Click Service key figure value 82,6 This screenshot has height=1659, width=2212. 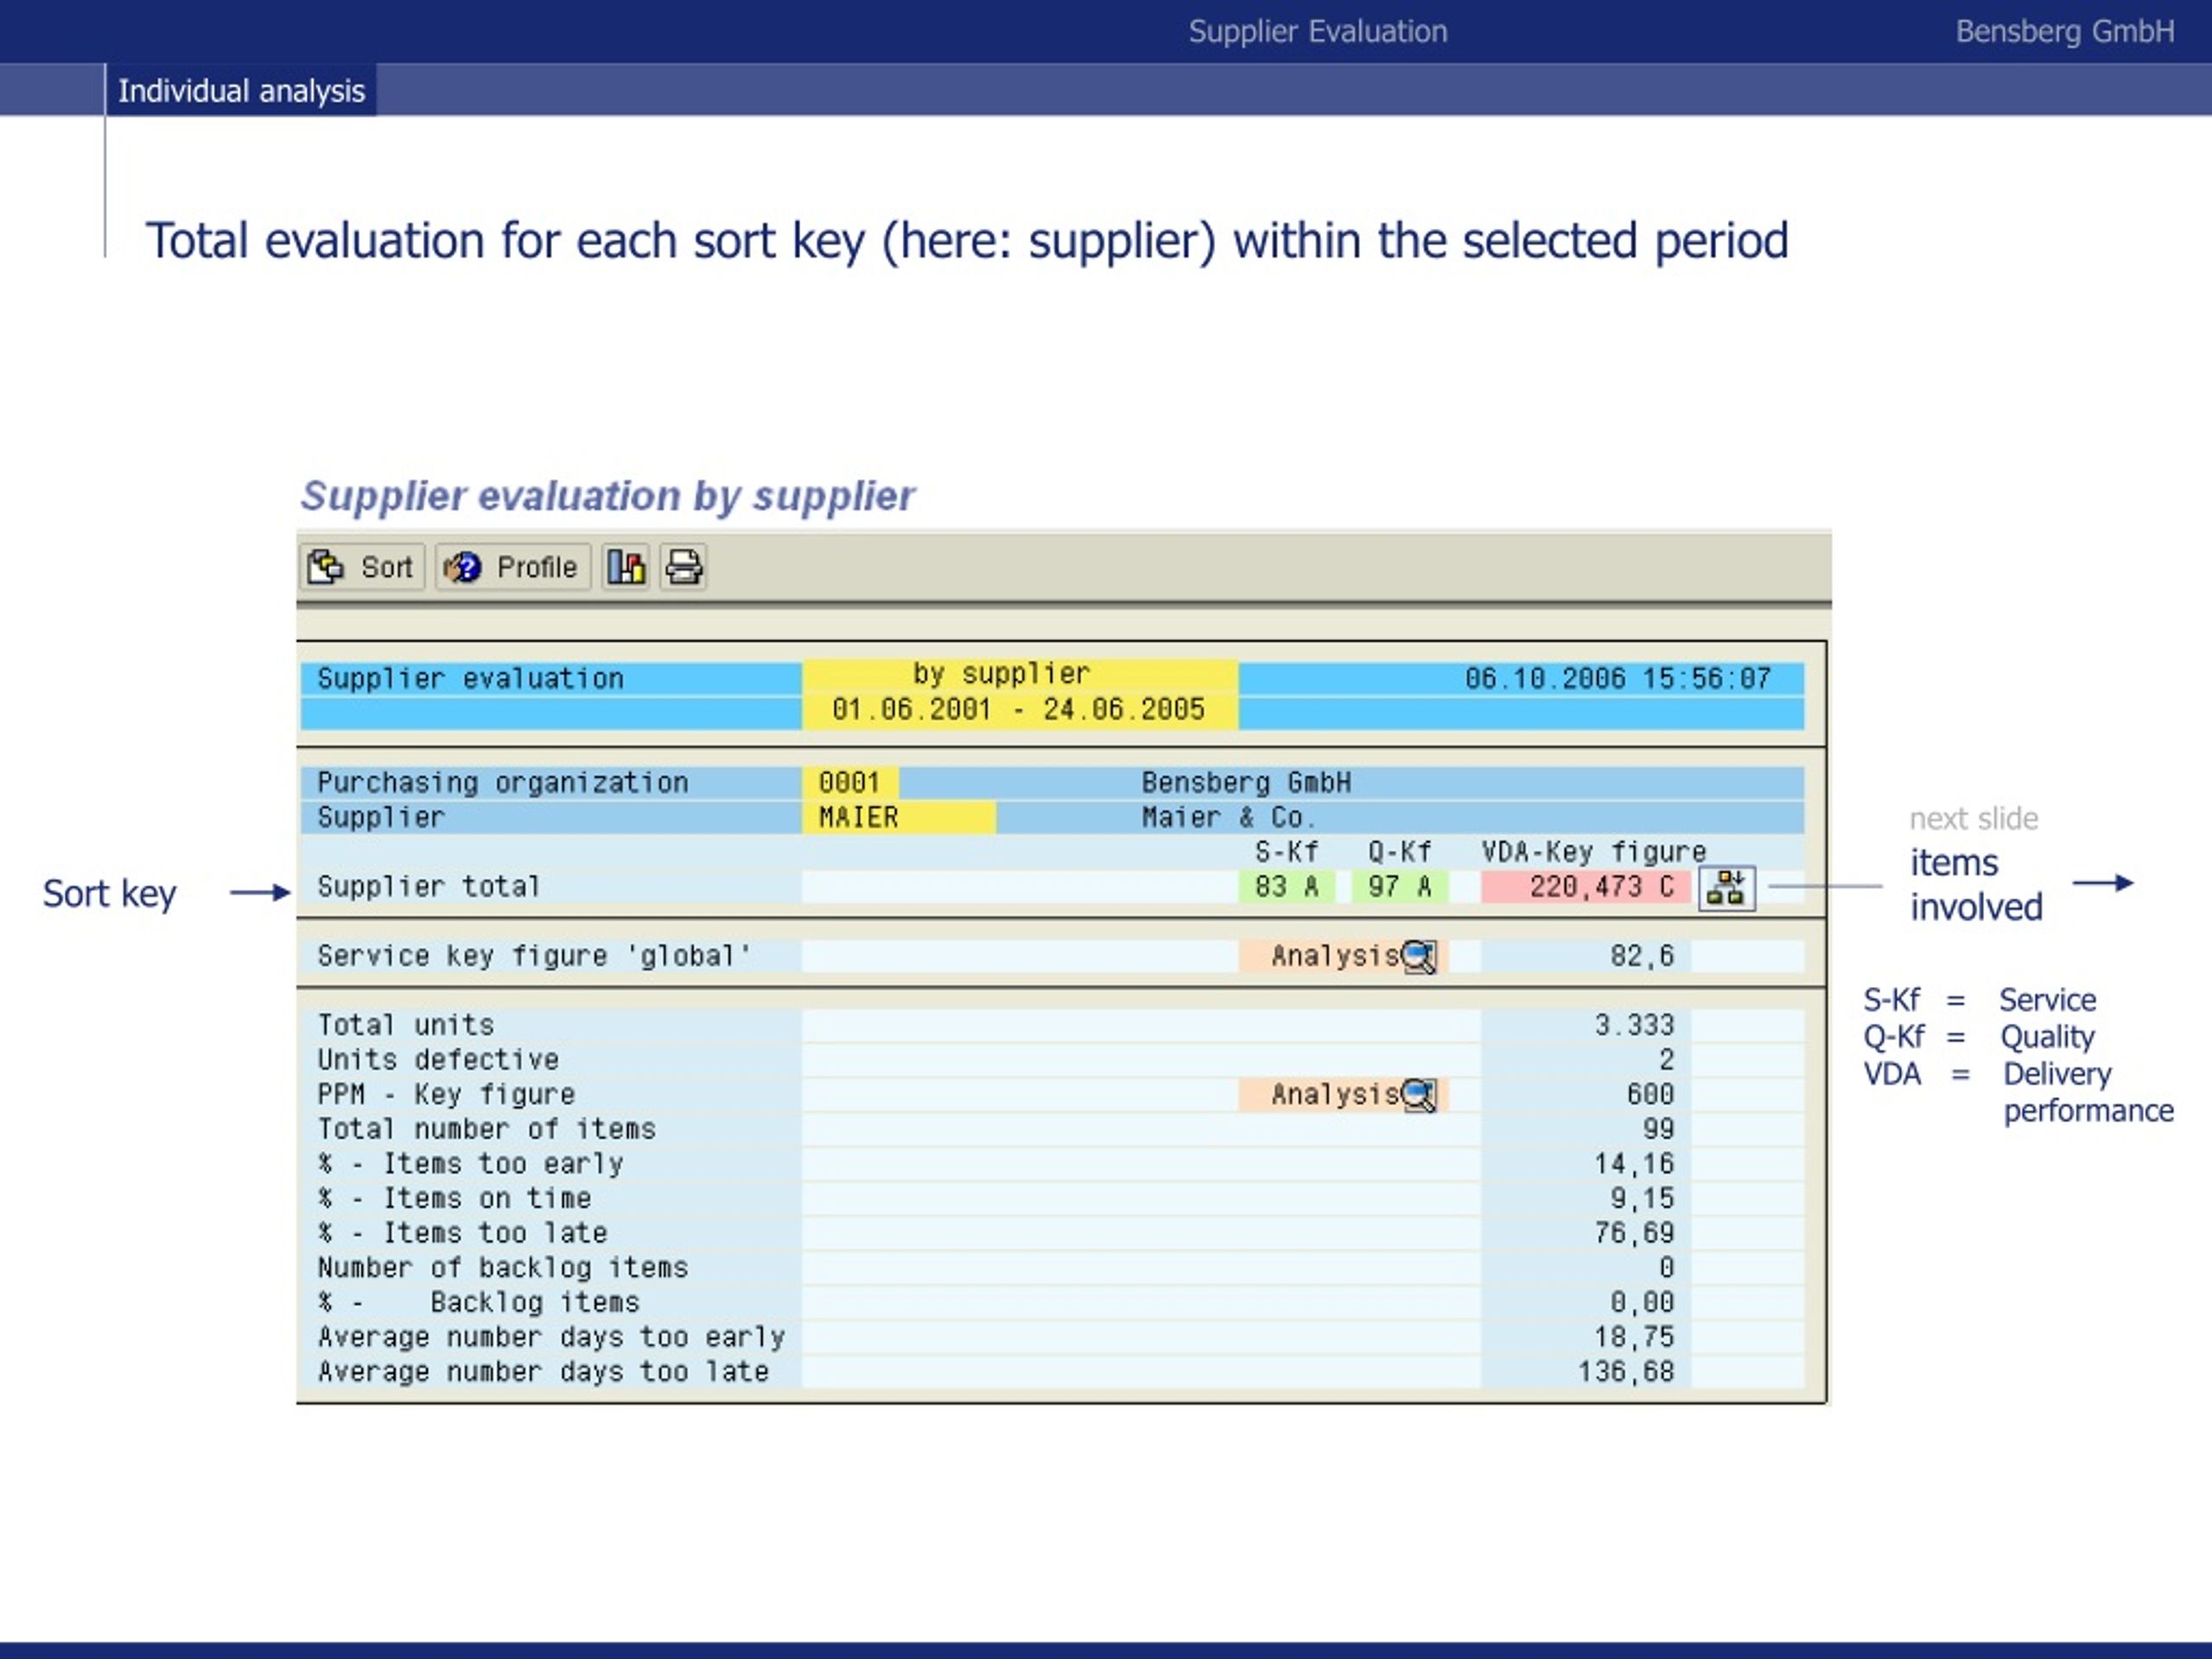(1642, 956)
